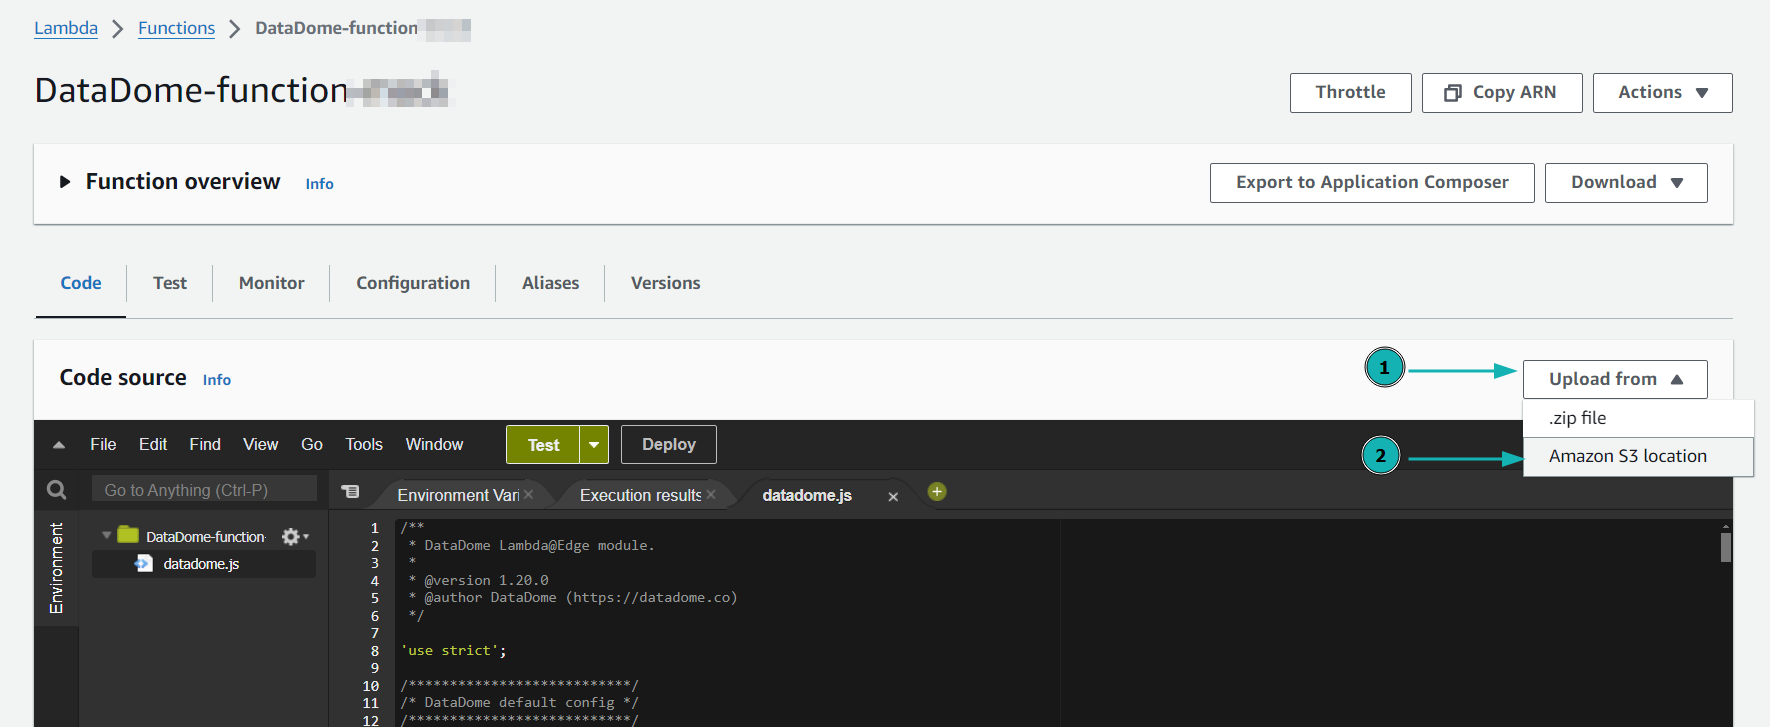Screen dimensions: 1770x727
Task: Click the tab list menu icon
Action: 350,492
